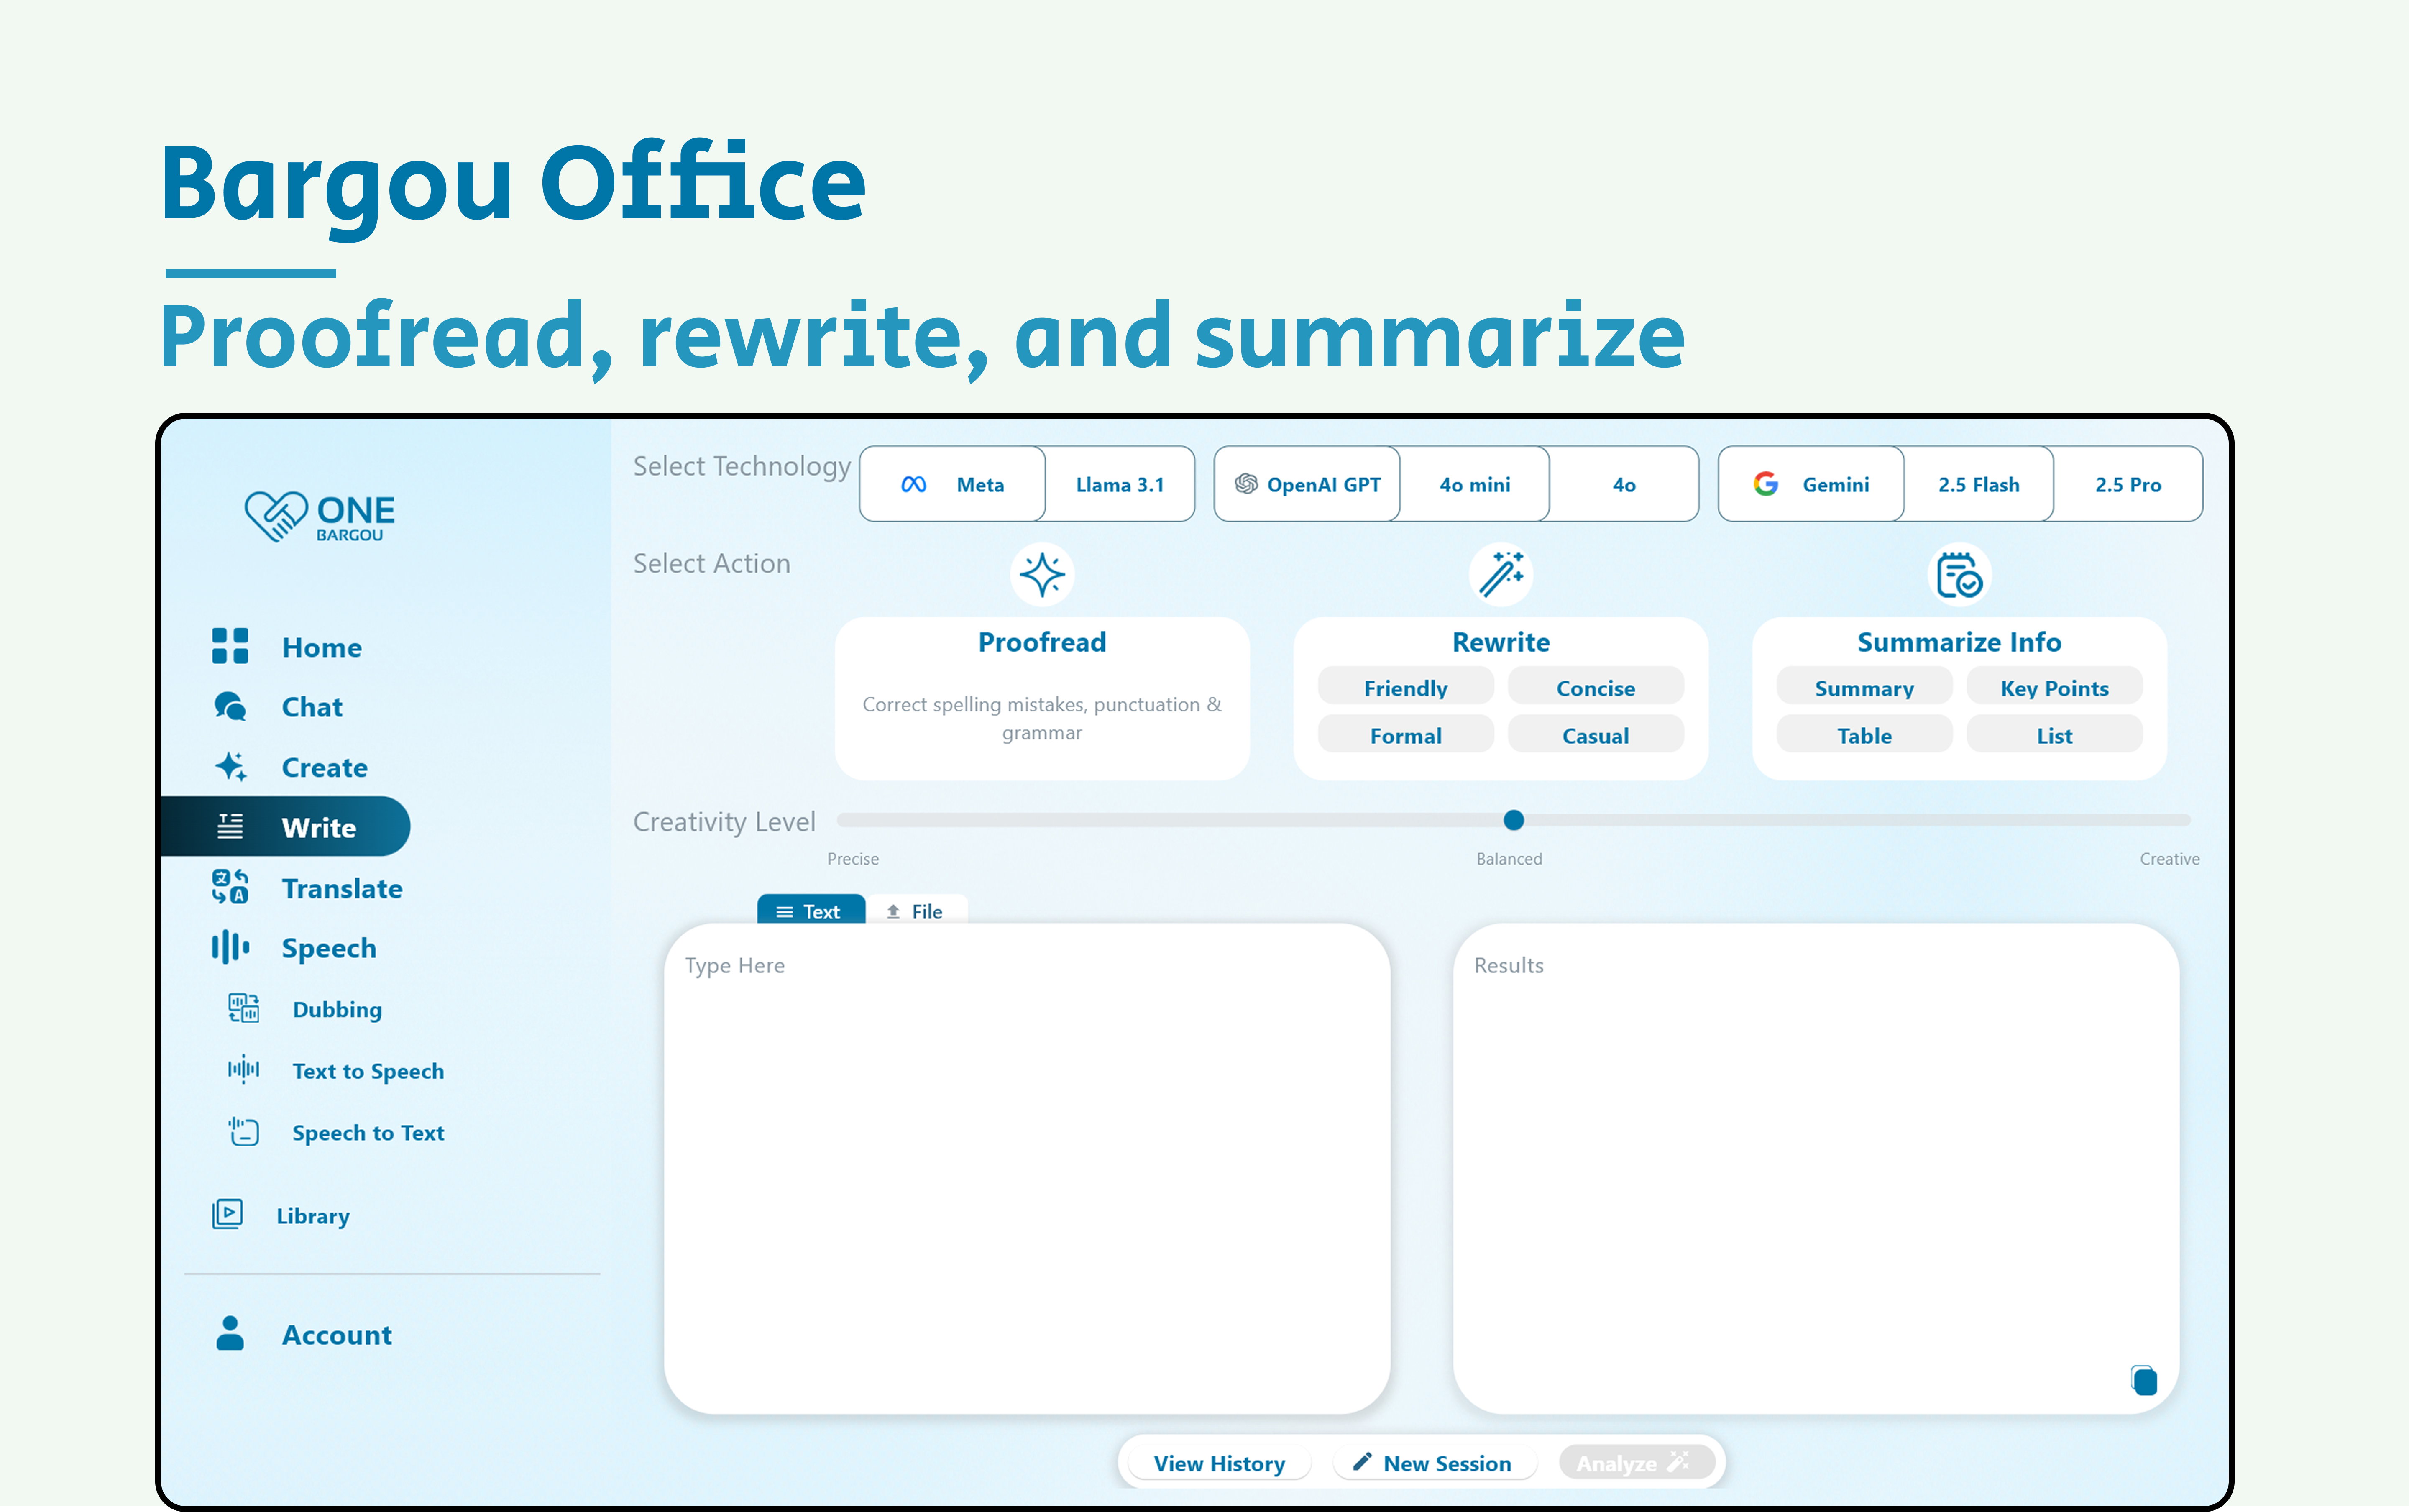Click the Speech to Text icon
The height and width of the screenshot is (1512, 2409).
pyautogui.click(x=243, y=1132)
